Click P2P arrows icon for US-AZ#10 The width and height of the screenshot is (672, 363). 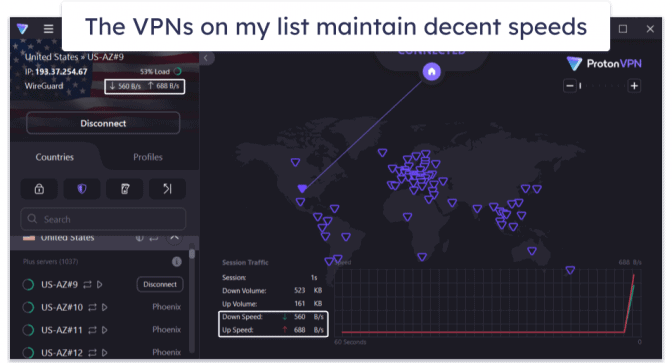pos(93,307)
